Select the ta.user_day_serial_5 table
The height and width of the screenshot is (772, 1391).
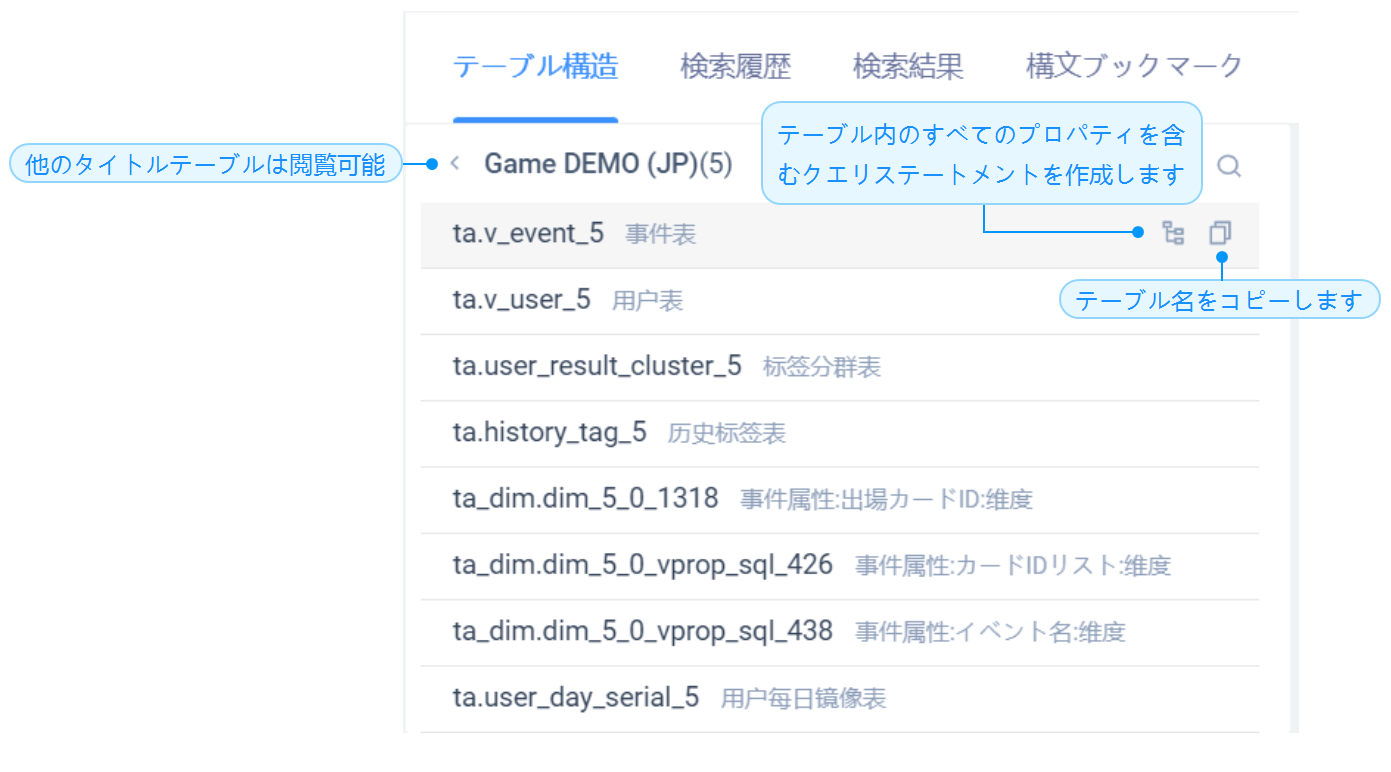click(x=576, y=698)
